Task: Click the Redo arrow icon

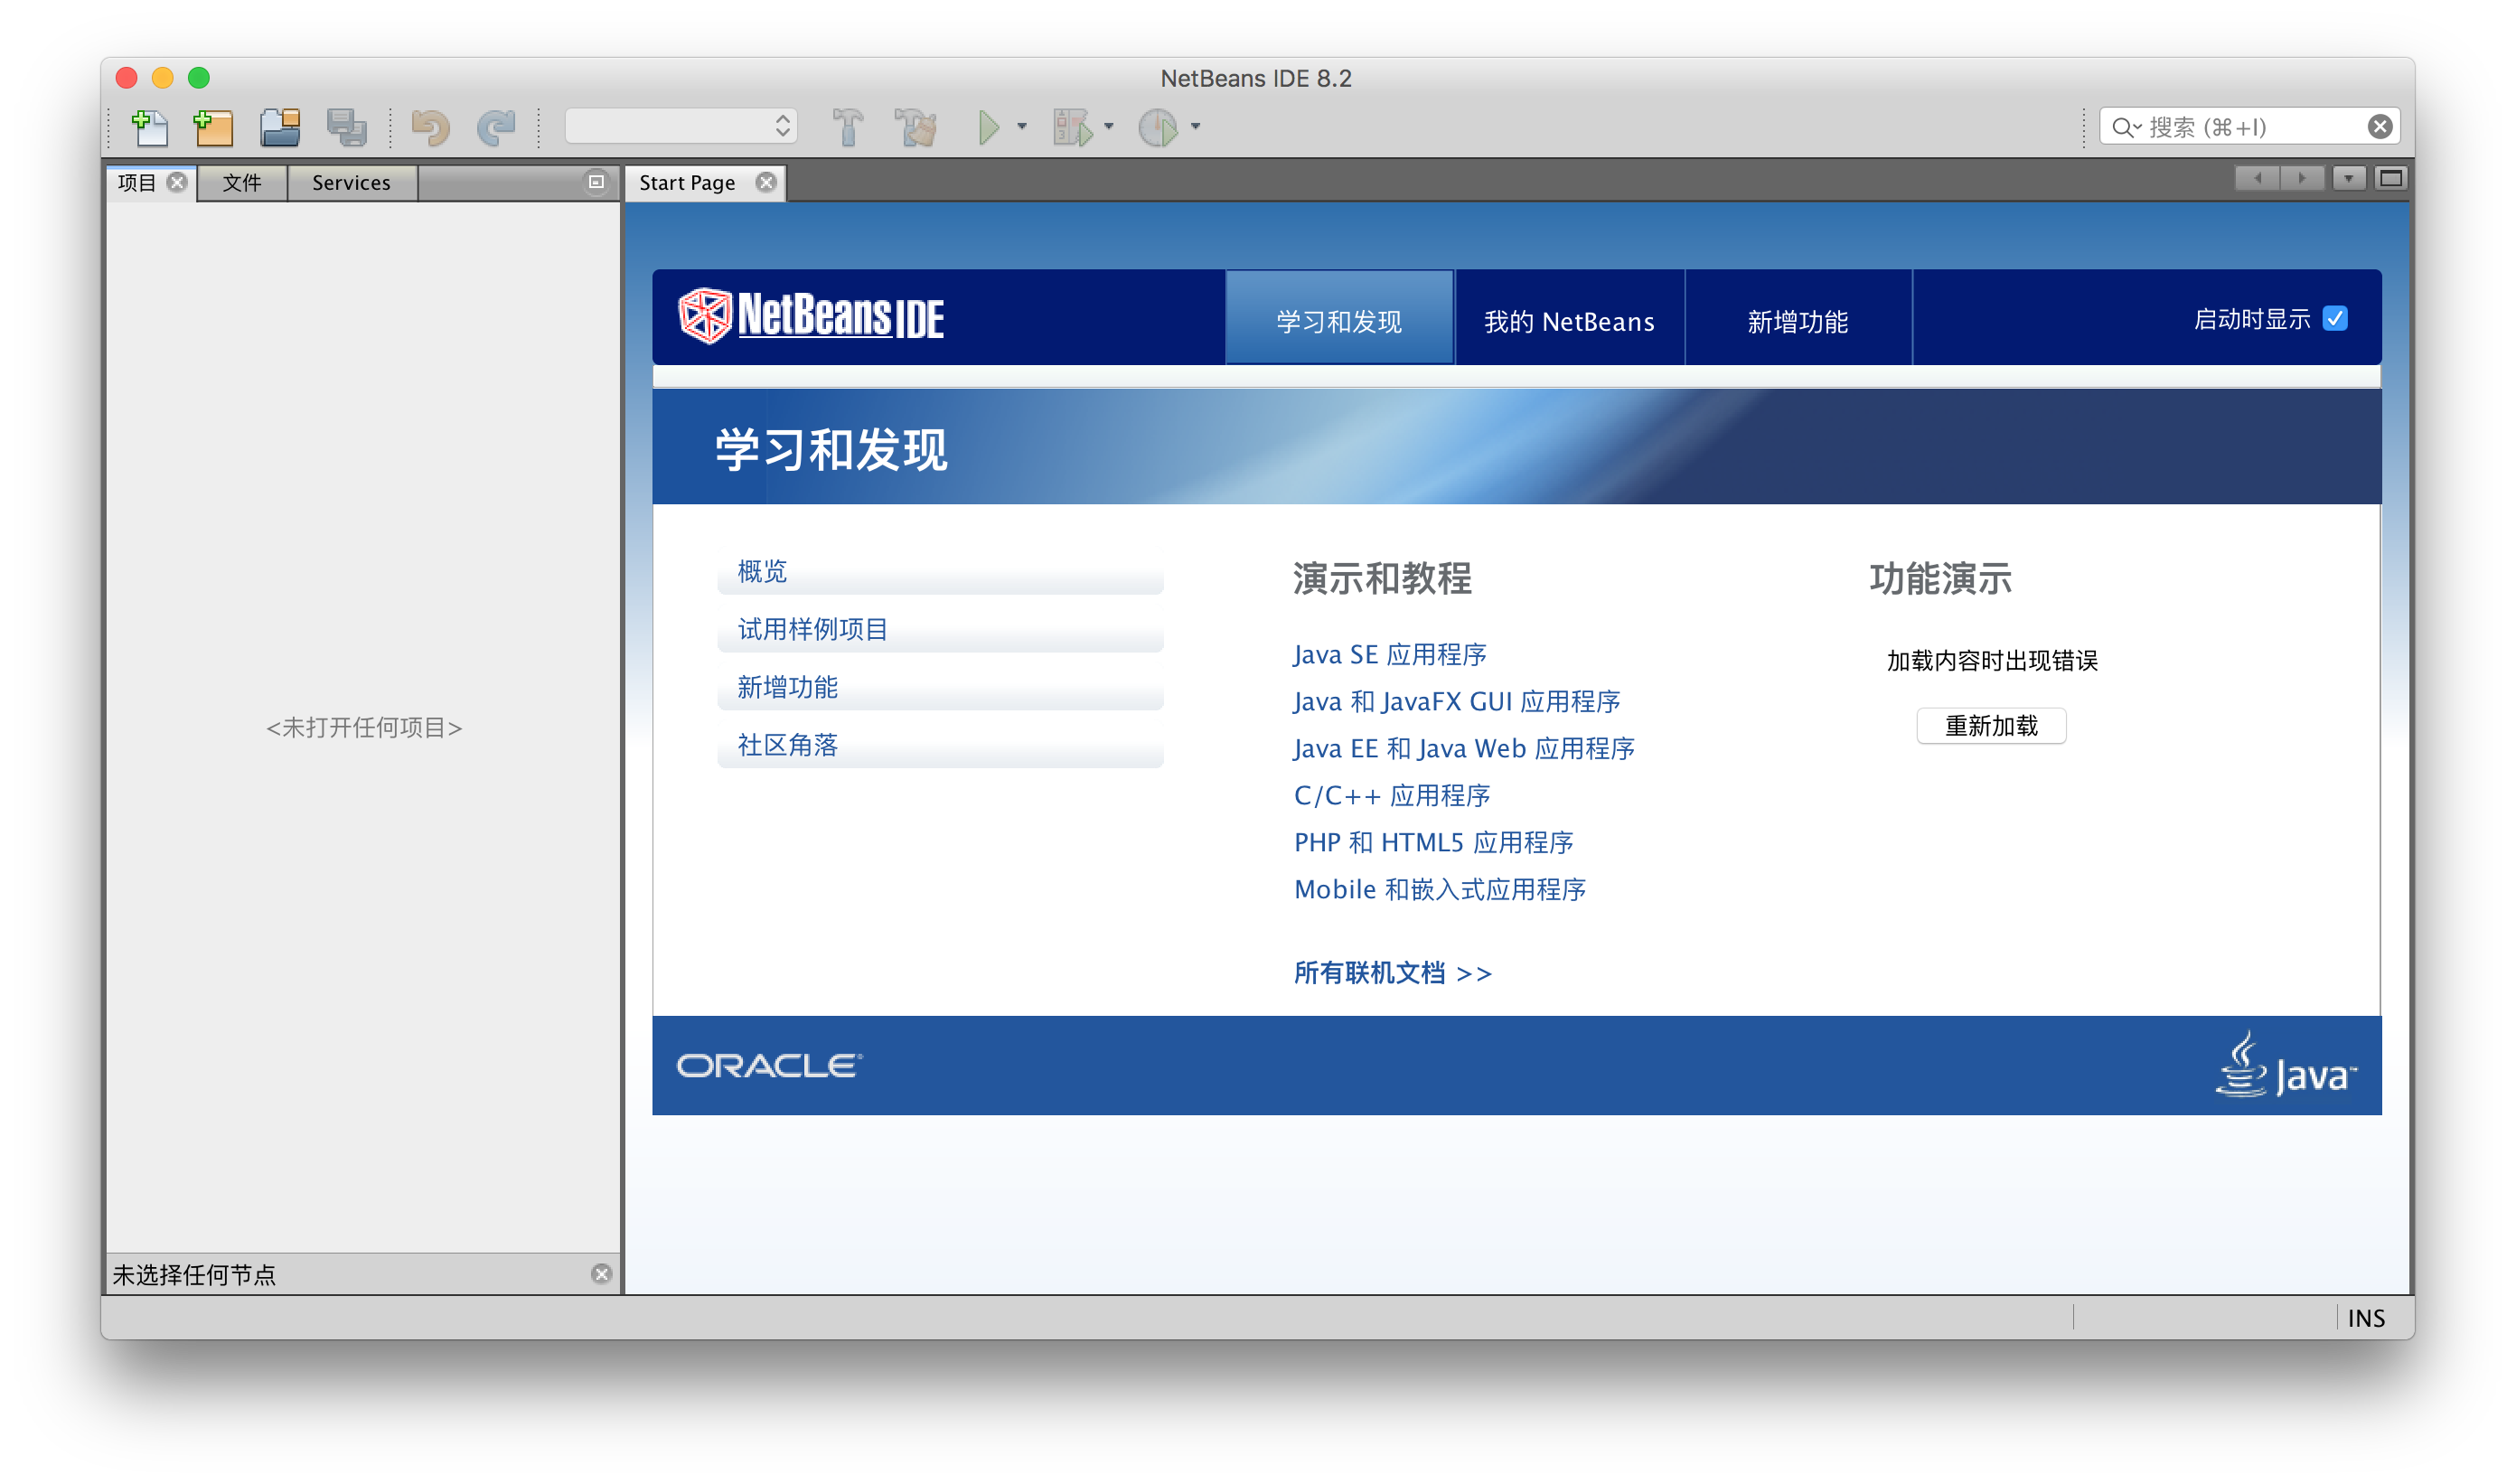Action: [496, 127]
